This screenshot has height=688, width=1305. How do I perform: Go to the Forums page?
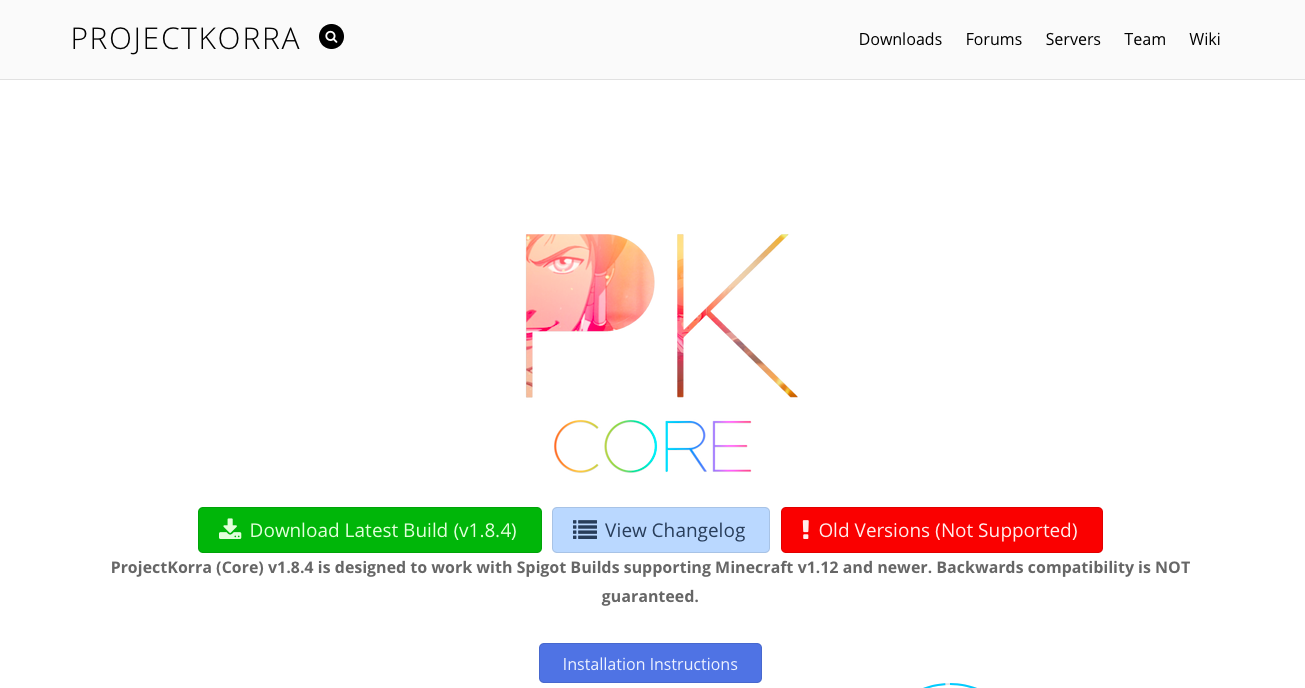click(994, 39)
